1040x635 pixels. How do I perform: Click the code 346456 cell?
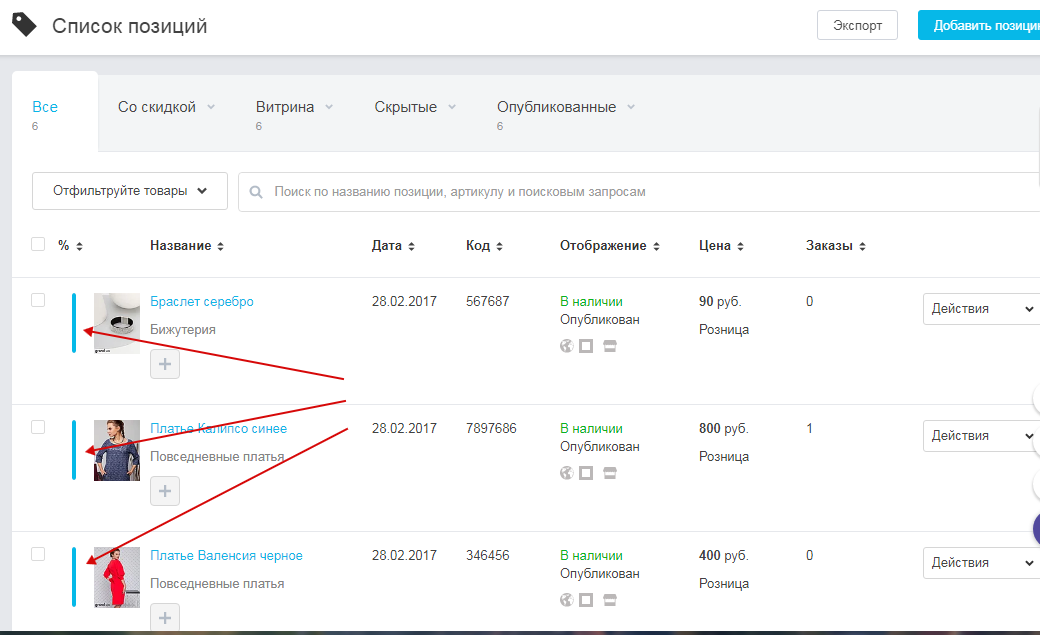point(488,555)
